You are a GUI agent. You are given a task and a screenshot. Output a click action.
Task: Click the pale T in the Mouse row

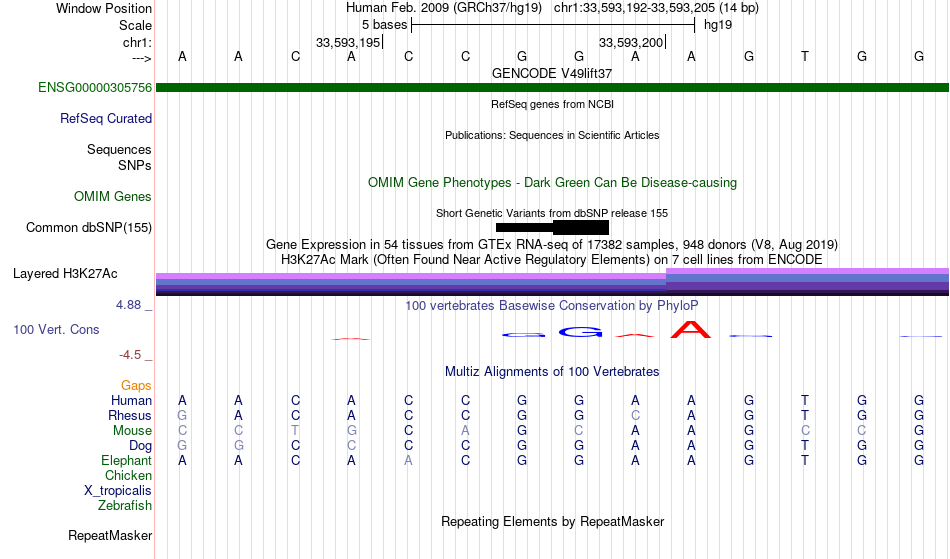[x=295, y=431]
